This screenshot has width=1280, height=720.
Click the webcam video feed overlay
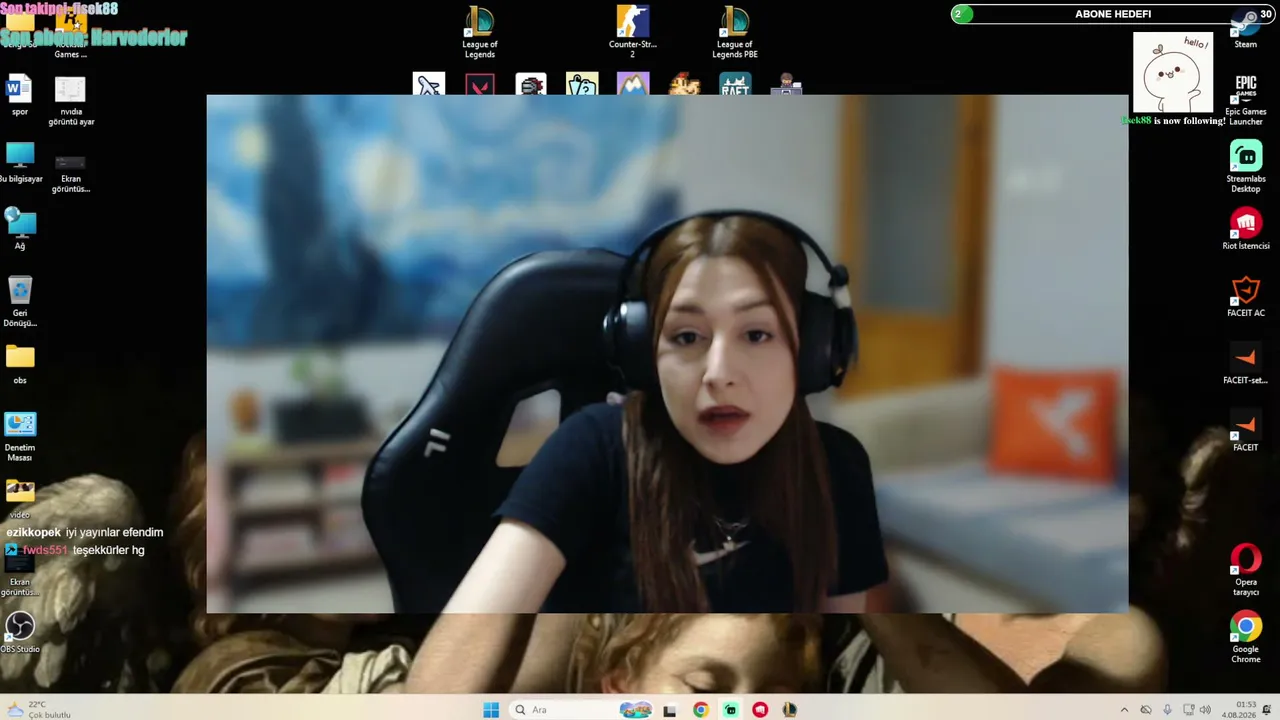pyautogui.click(x=667, y=353)
